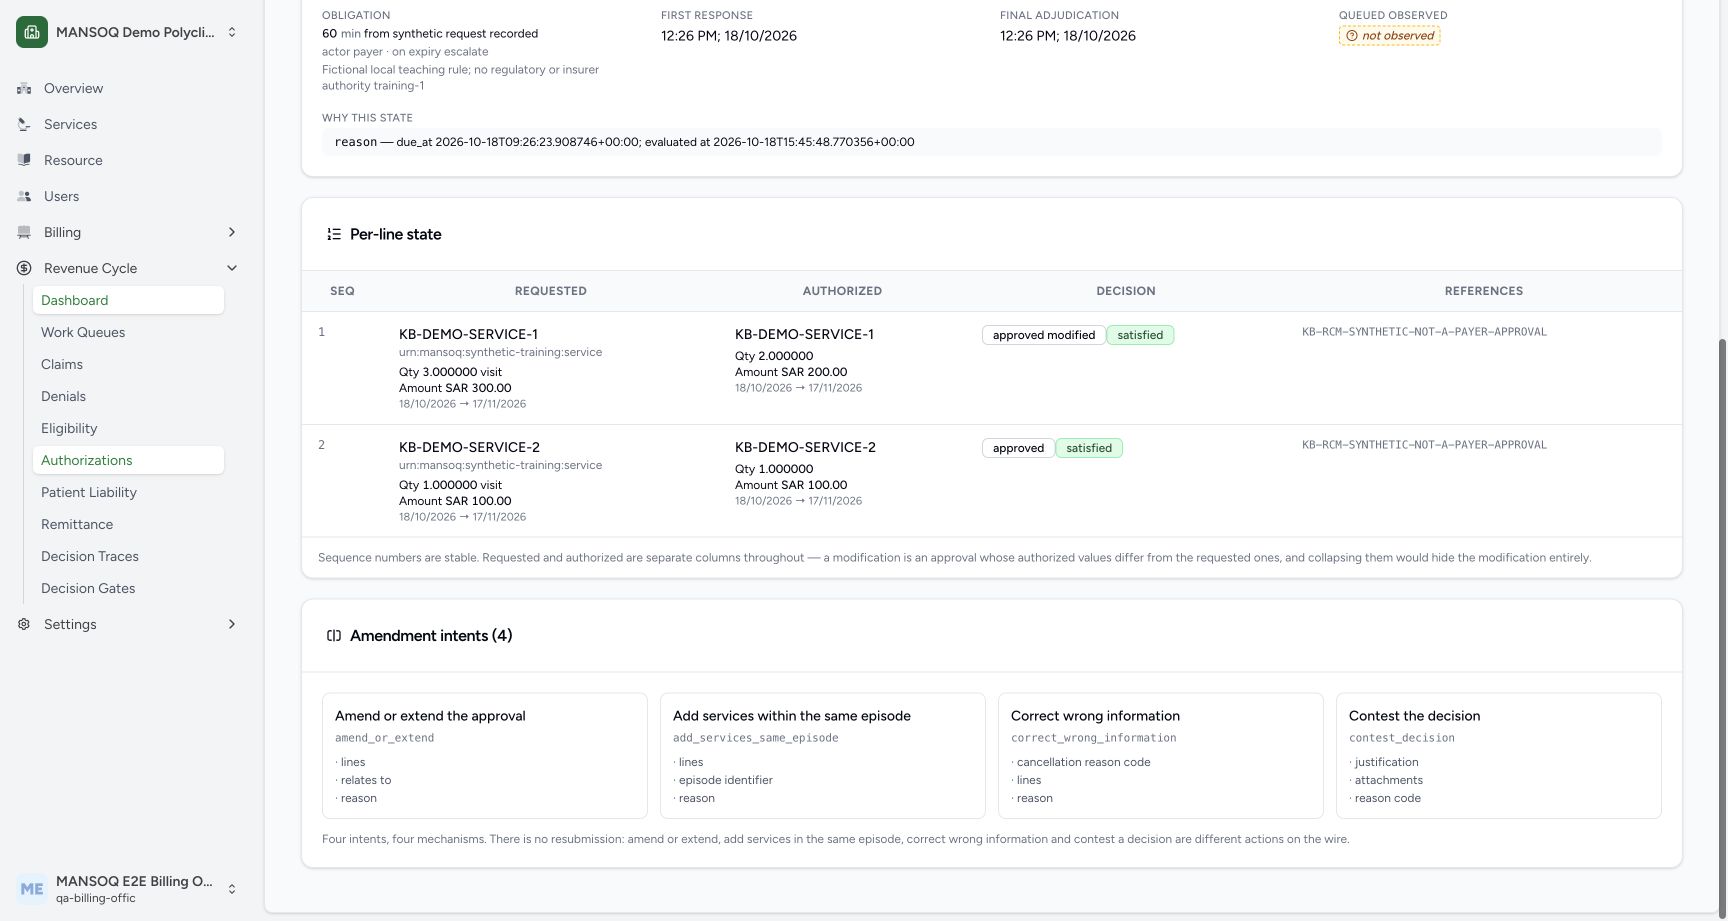The image size is (1728, 921).
Task: Open the user account switcher chevron
Action: click(232, 889)
